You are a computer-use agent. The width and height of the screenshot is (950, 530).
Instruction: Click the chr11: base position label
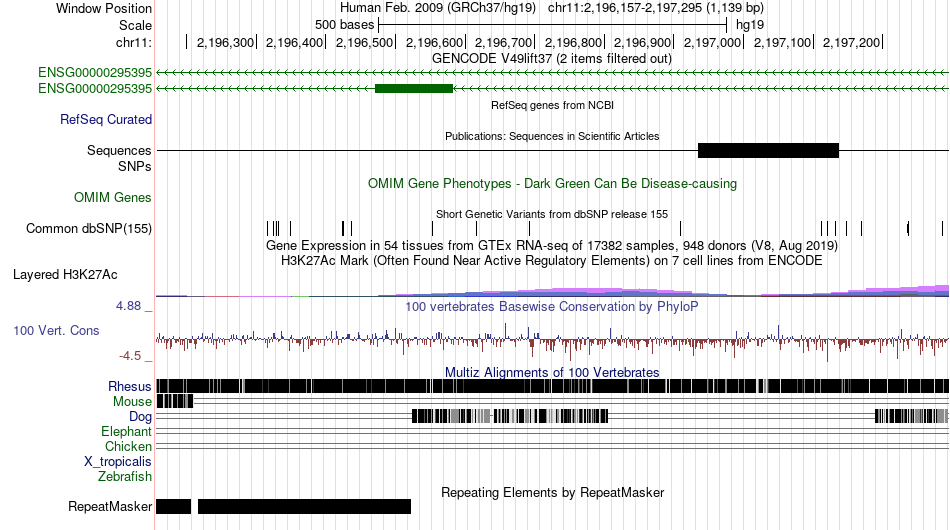(134, 42)
